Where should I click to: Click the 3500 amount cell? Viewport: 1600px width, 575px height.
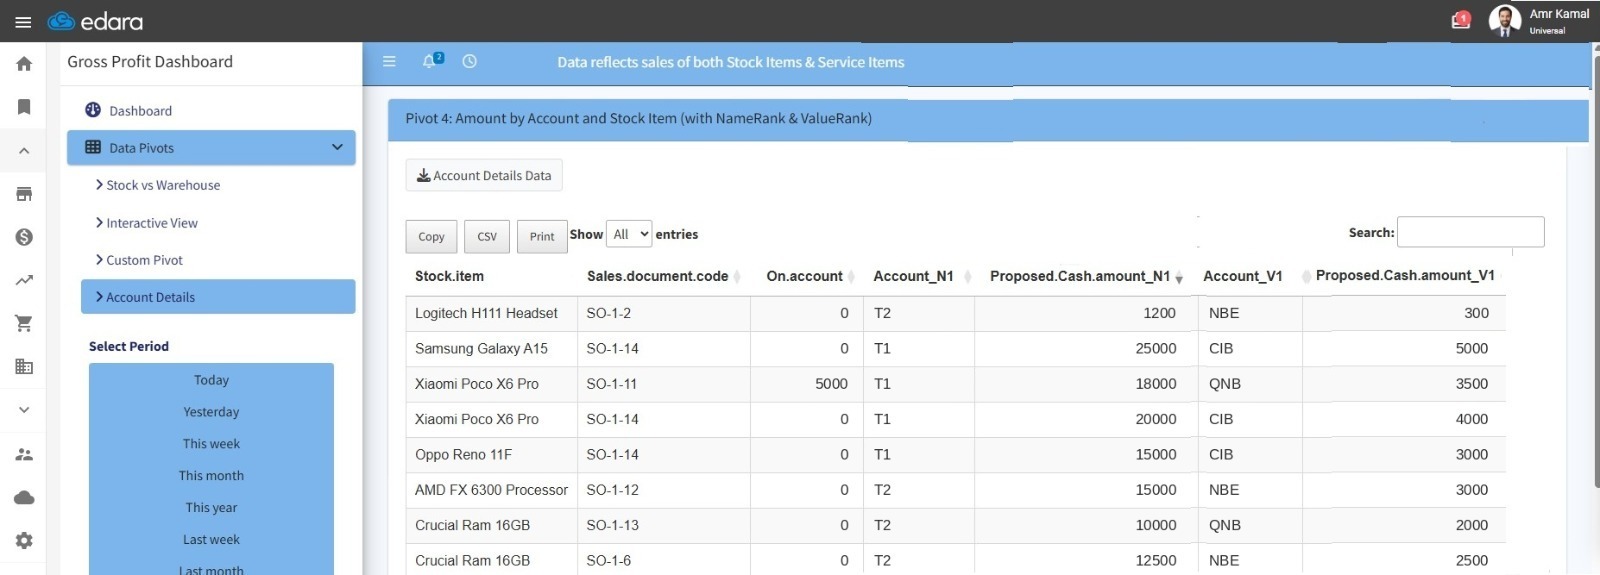[1402, 384]
